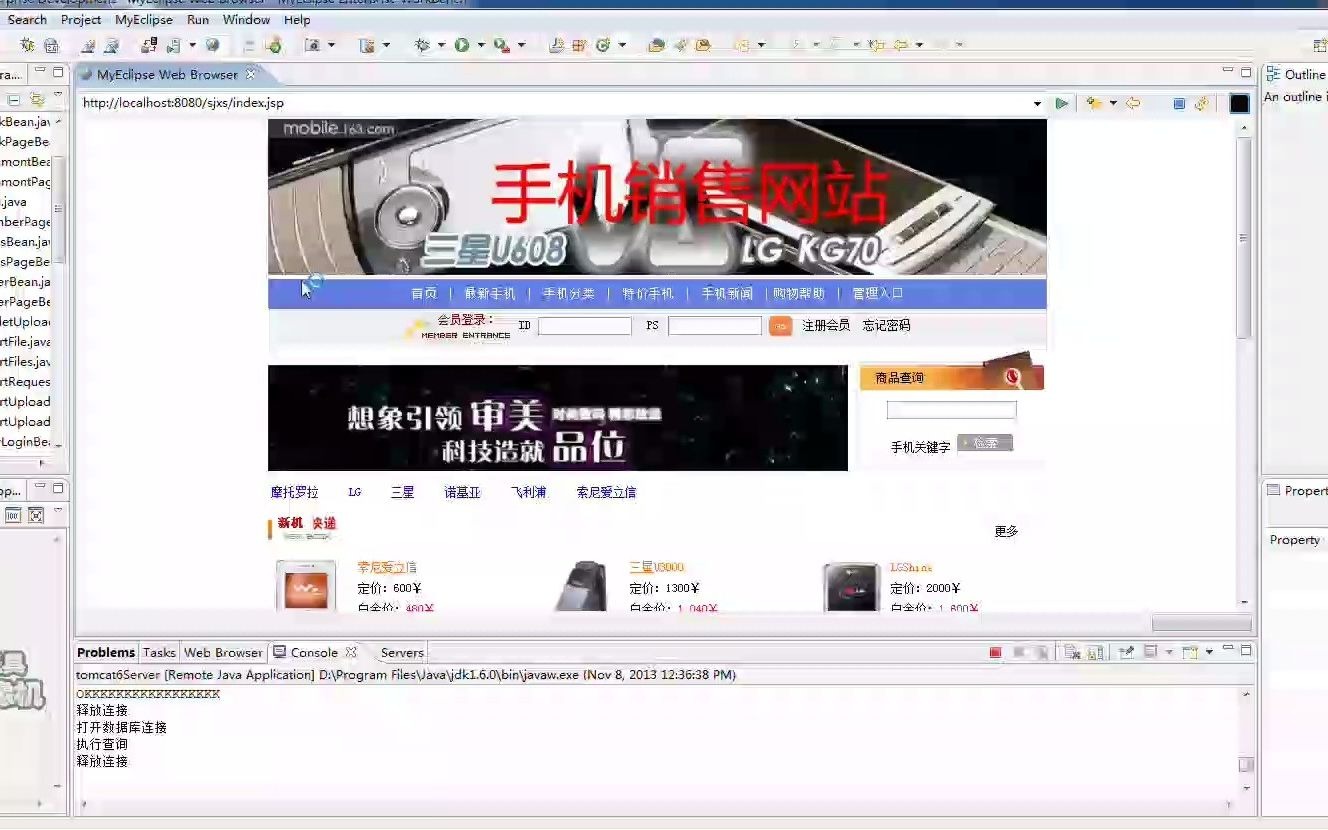Screen dimensions: 1328x830
Task: Click the LGShine phone thumbnail
Action: [x=851, y=587]
